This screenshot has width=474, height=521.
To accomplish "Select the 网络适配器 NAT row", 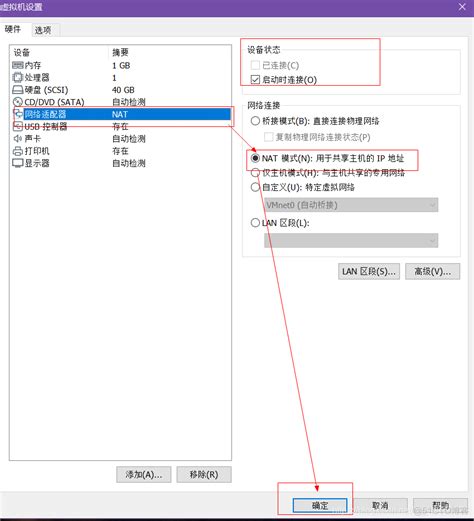I will click(121, 114).
